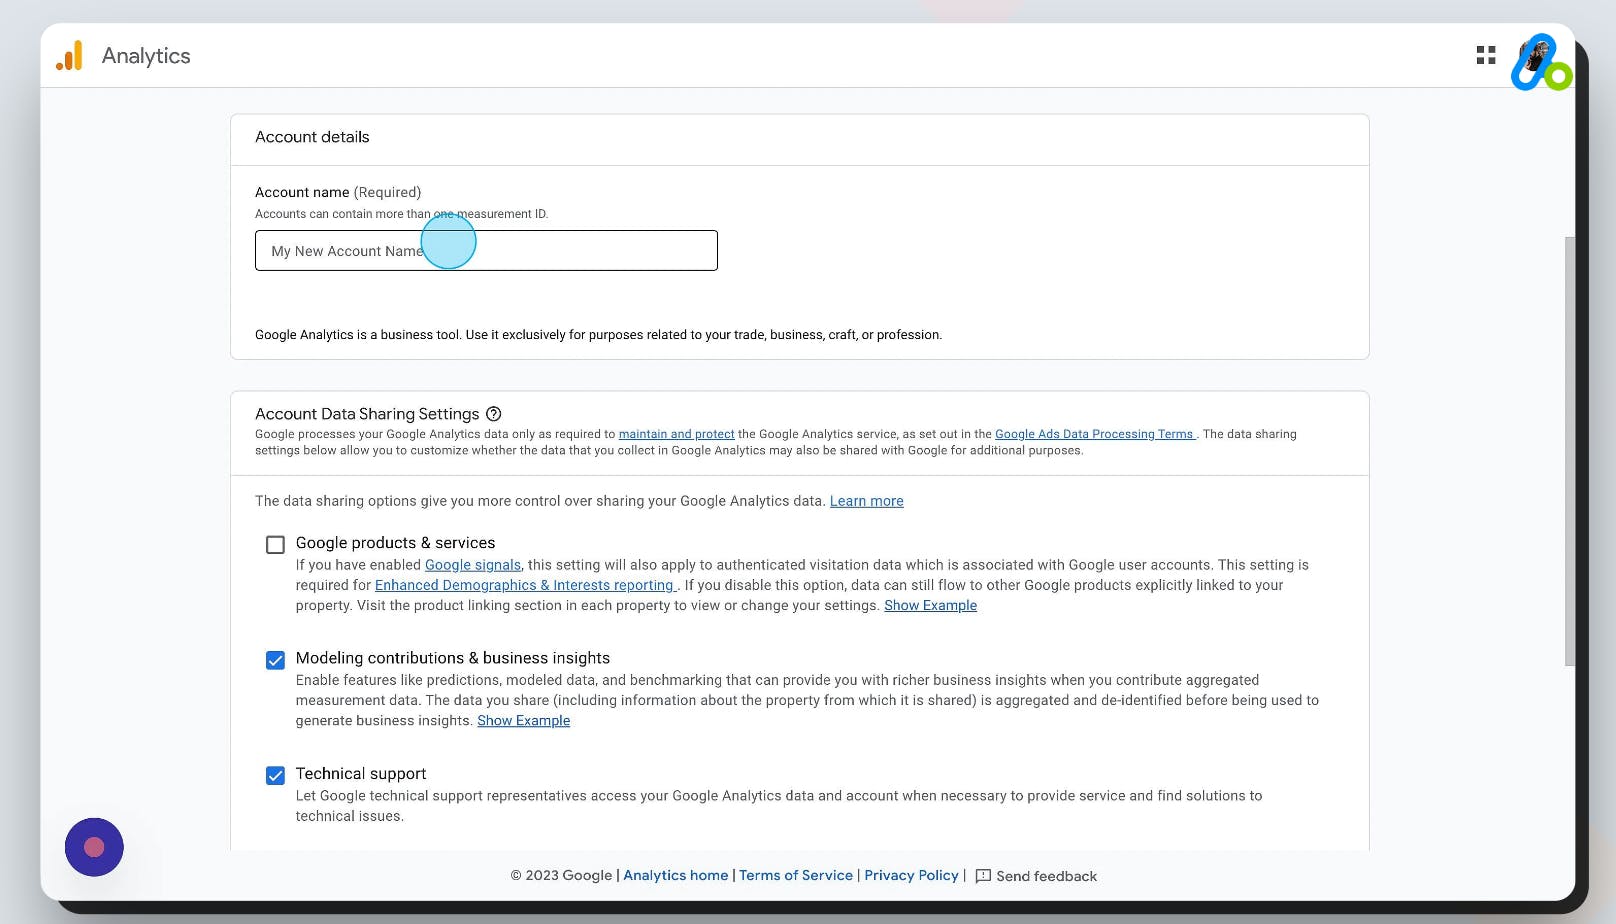
Task: Click the Google Analytics logo icon
Action: click(69, 56)
